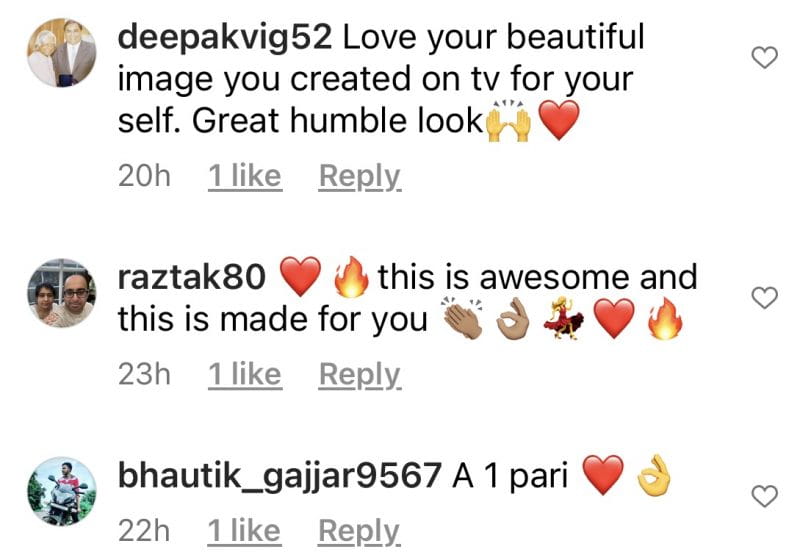
Task: Like bhautik_gajjar9567's comment via heart icon
Action: click(x=765, y=496)
